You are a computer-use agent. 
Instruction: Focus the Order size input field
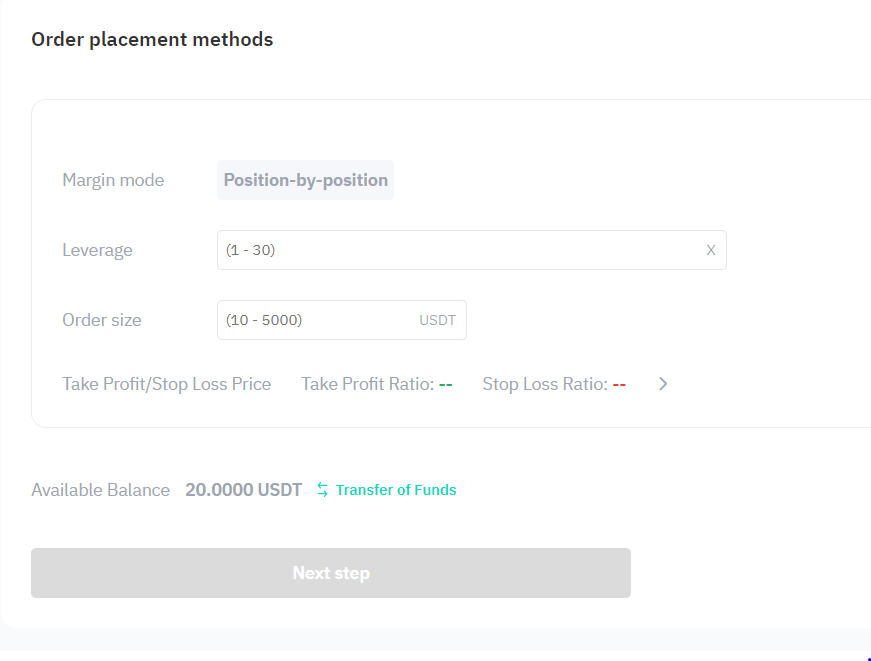pyautogui.click(x=342, y=320)
